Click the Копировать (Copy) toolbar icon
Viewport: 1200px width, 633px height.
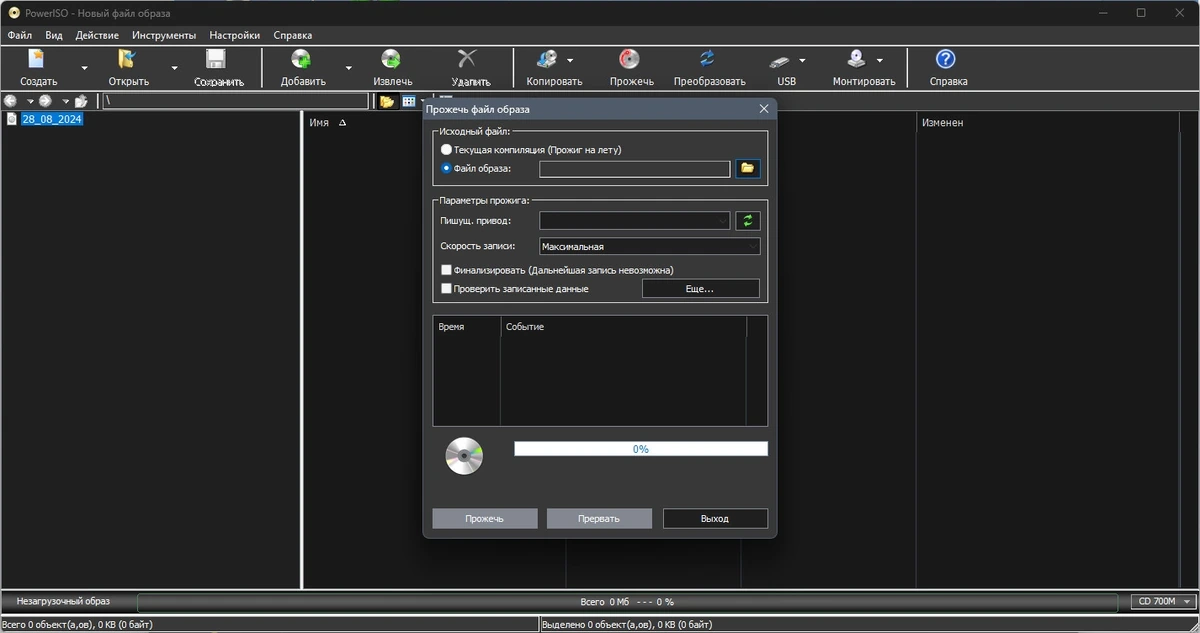pos(547,59)
